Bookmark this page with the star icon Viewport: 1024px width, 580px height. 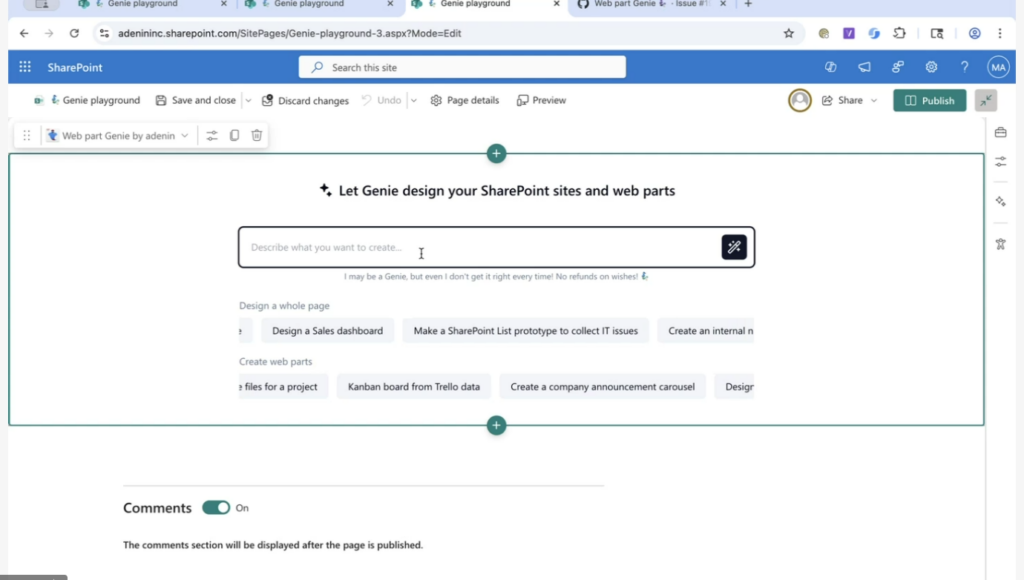click(788, 33)
